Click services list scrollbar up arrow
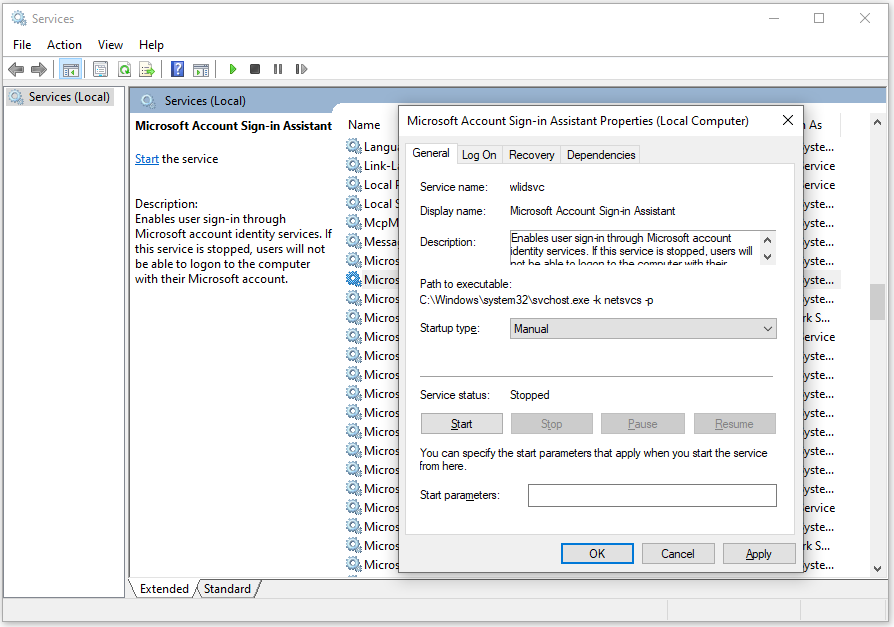 [877, 123]
